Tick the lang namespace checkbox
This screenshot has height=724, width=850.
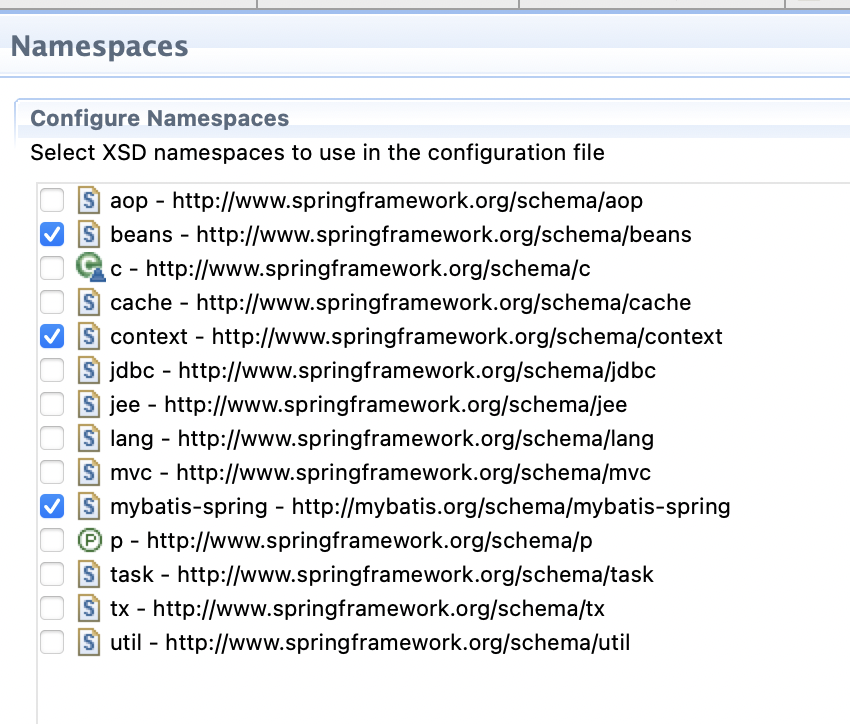(52, 438)
